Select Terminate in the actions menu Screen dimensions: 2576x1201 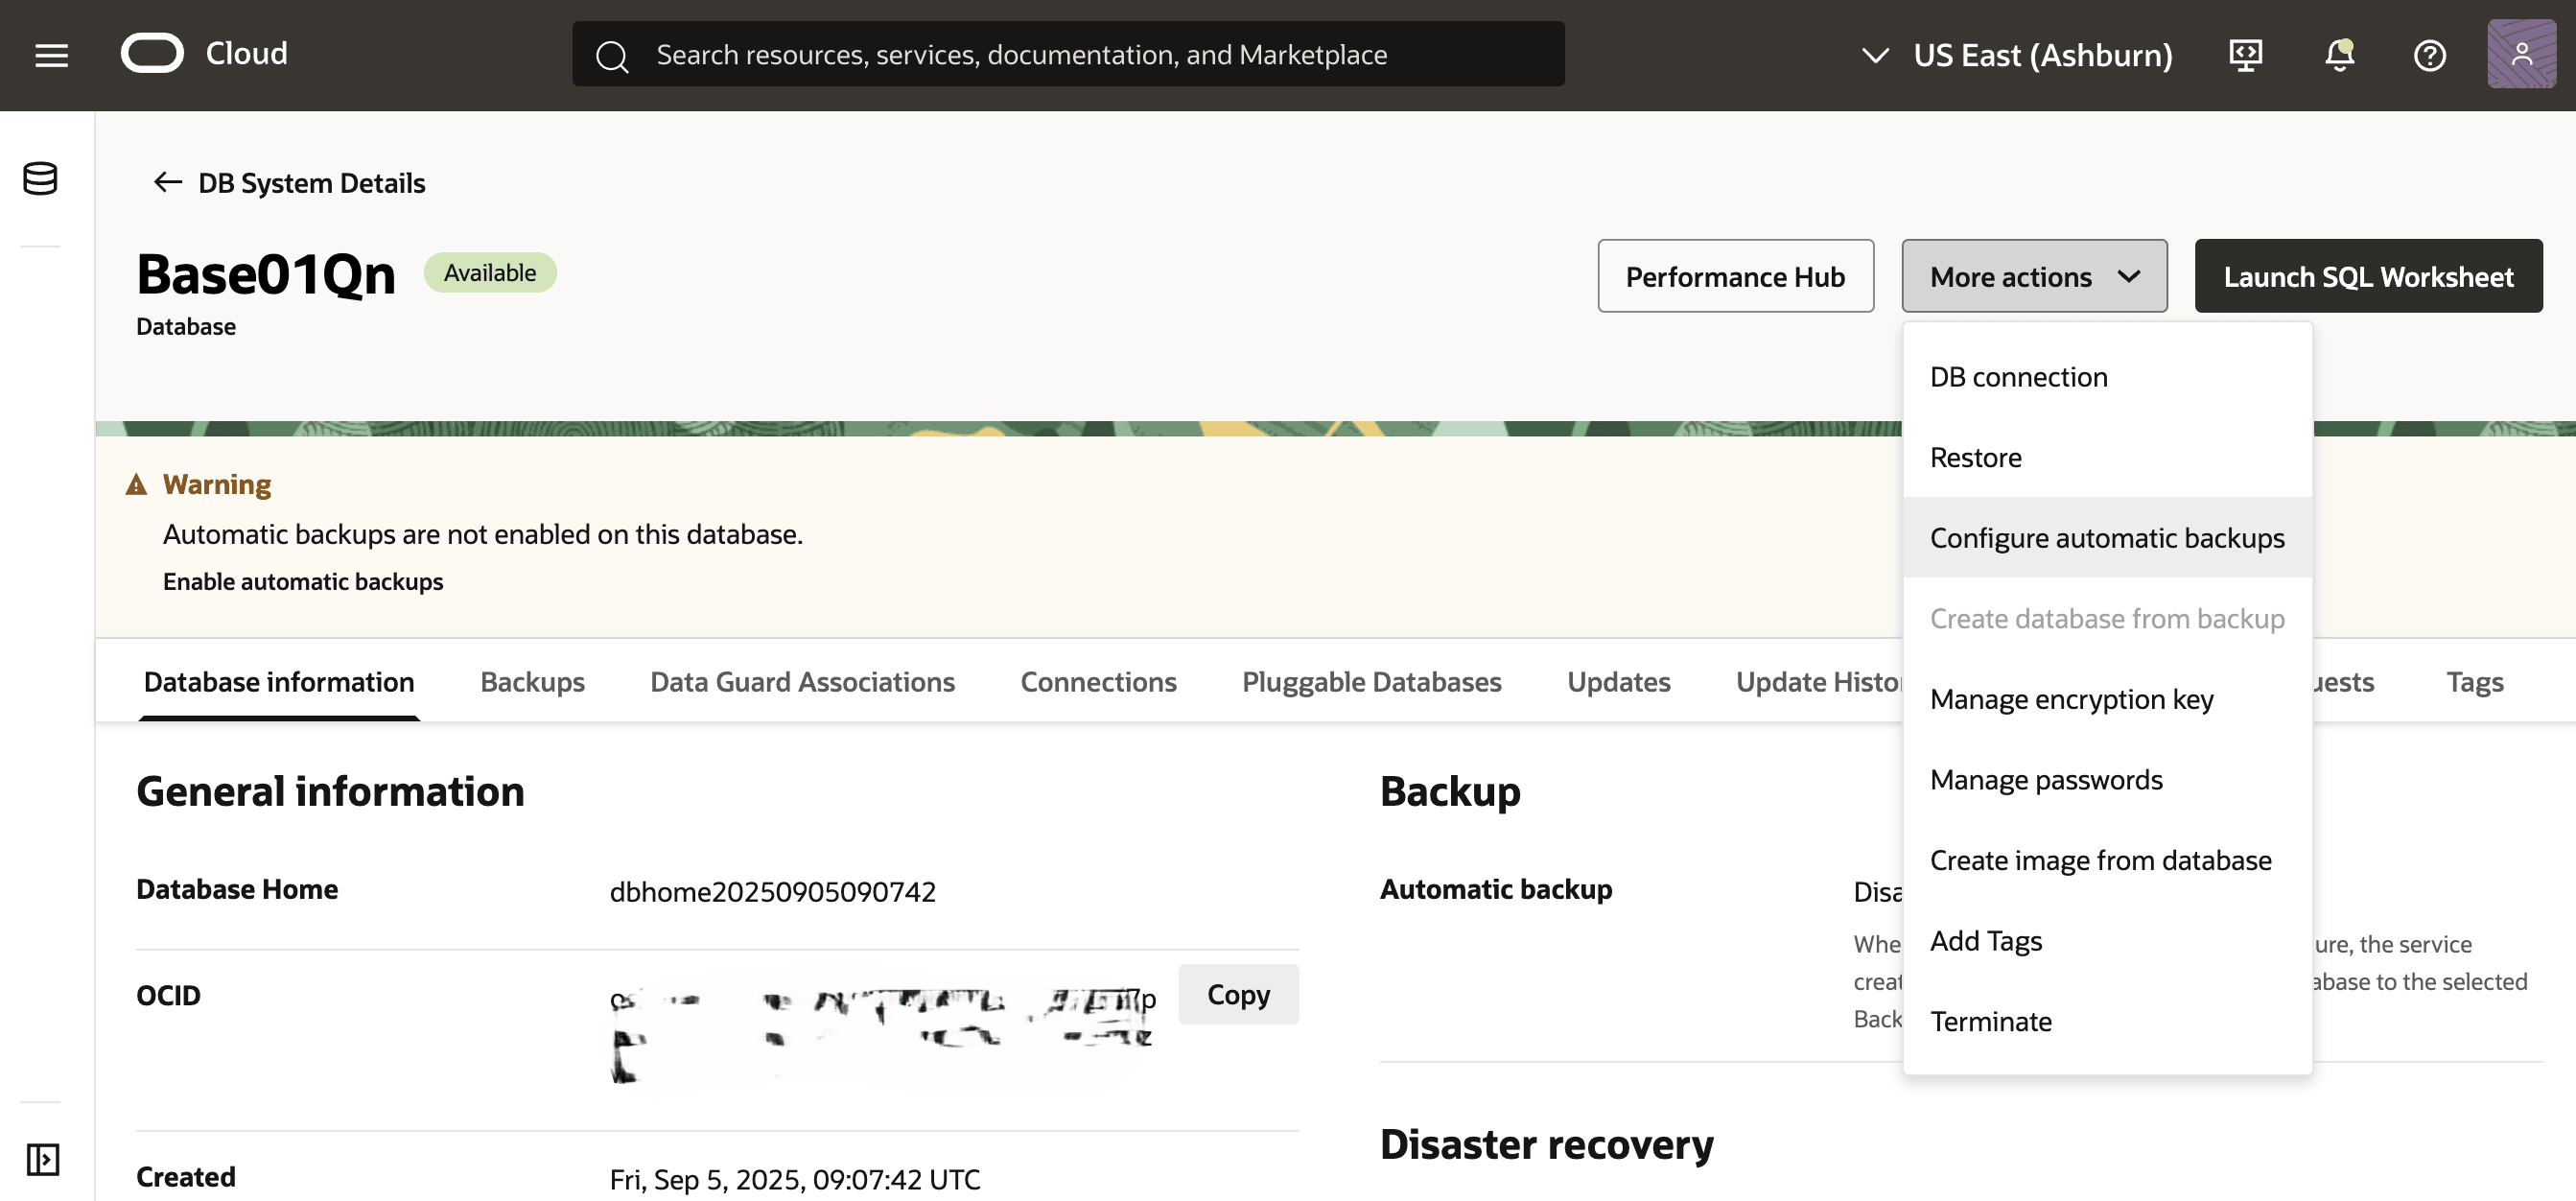tap(1991, 1021)
